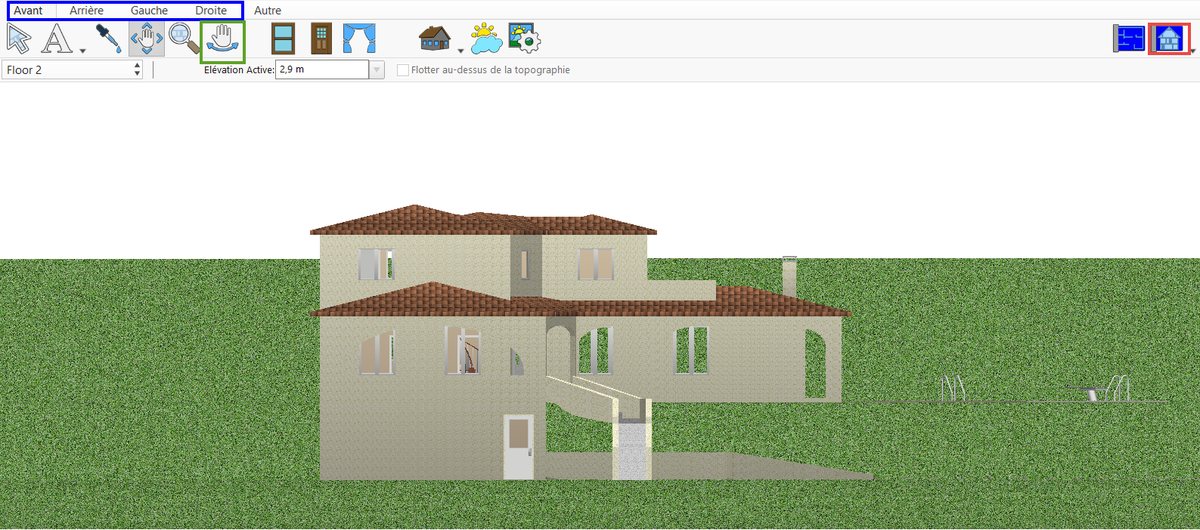Viewport: 1200px width, 530px height.
Task: Click the Elévation Active 2,9 m field
Action: click(x=322, y=70)
